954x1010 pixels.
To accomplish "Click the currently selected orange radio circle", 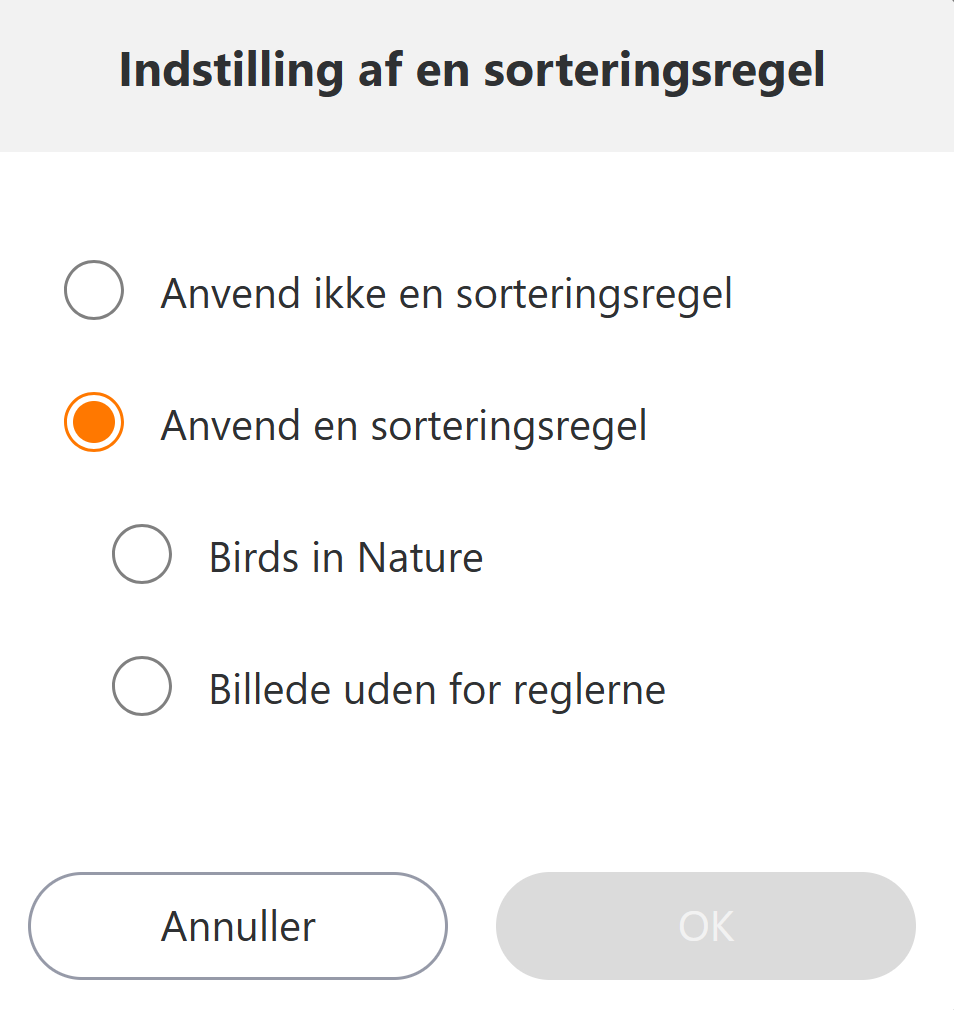I will click(x=94, y=422).
